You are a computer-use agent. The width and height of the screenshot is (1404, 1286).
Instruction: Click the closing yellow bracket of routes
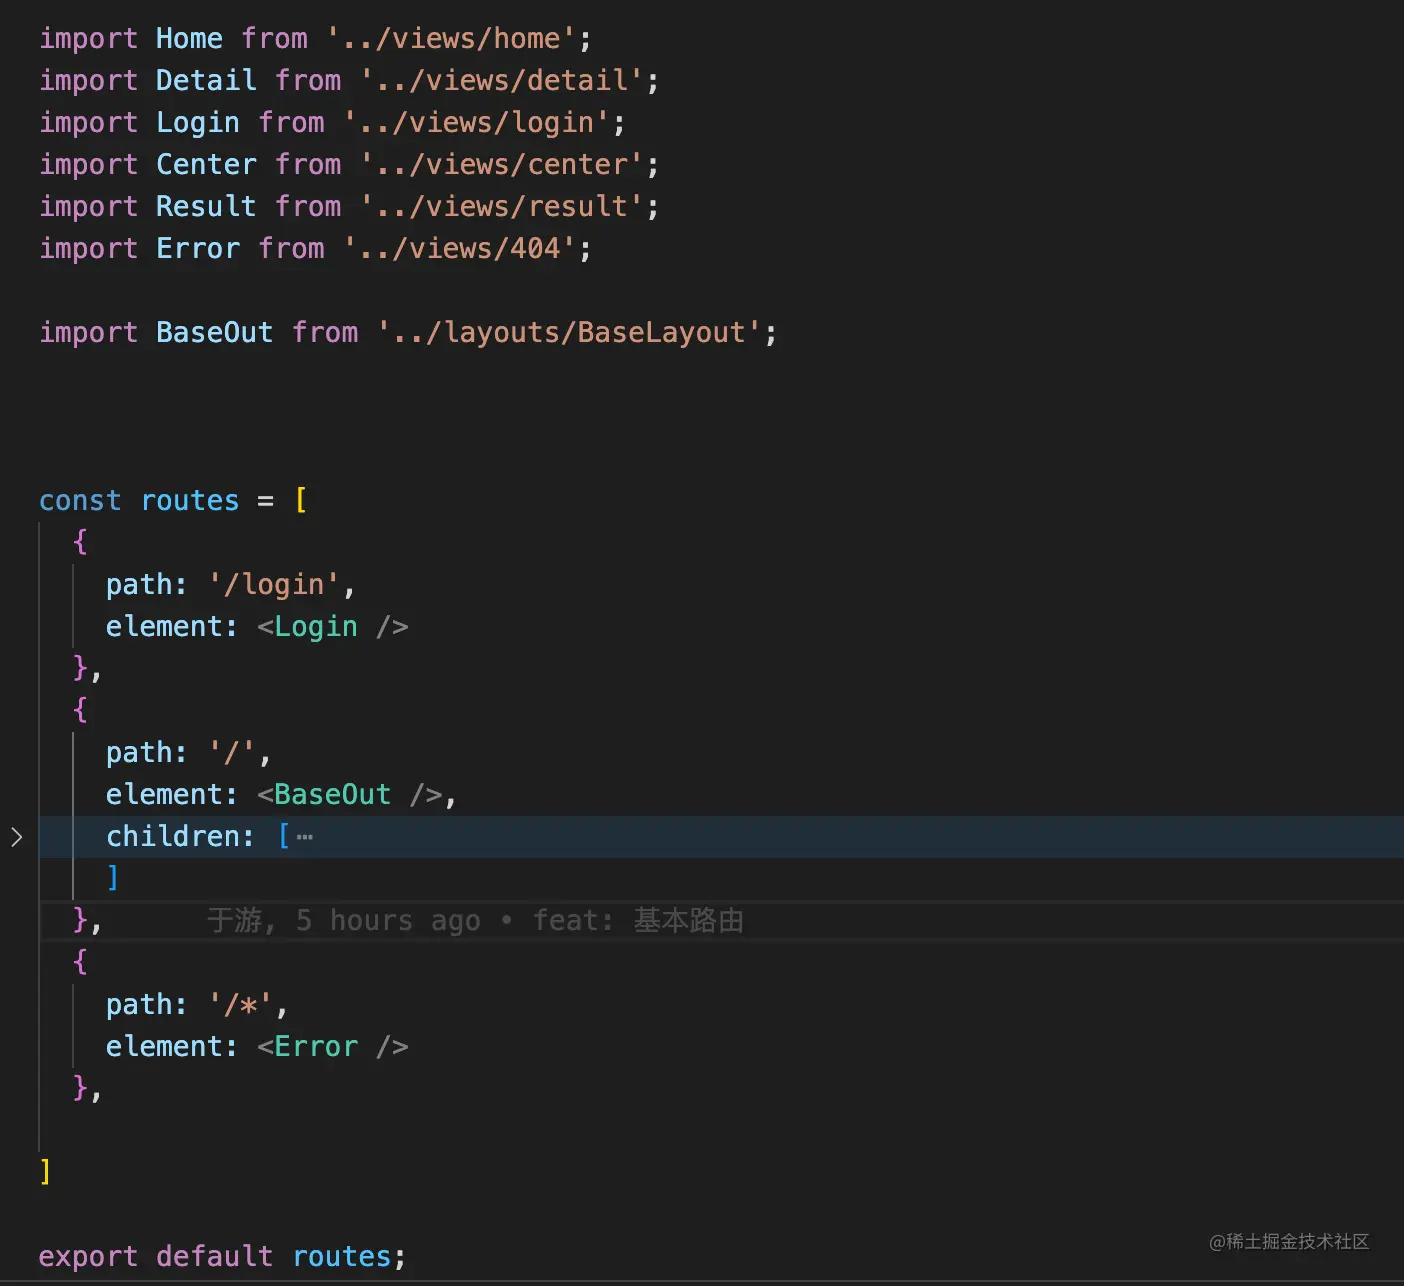(x=45, y=1172)
